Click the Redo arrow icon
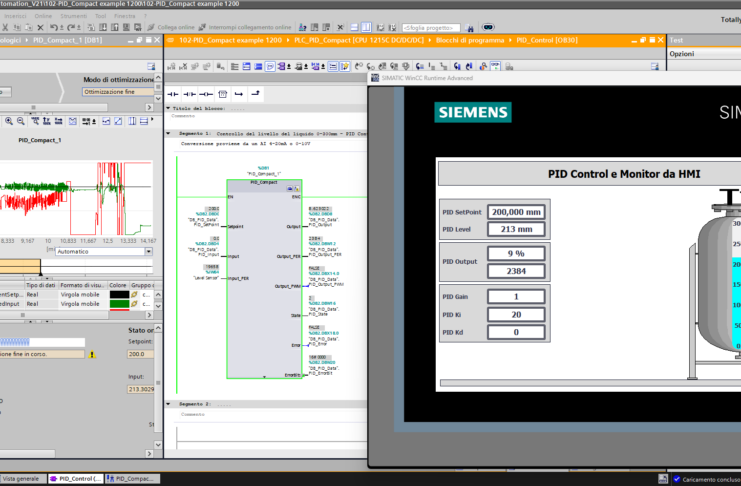 pos(72,27)
